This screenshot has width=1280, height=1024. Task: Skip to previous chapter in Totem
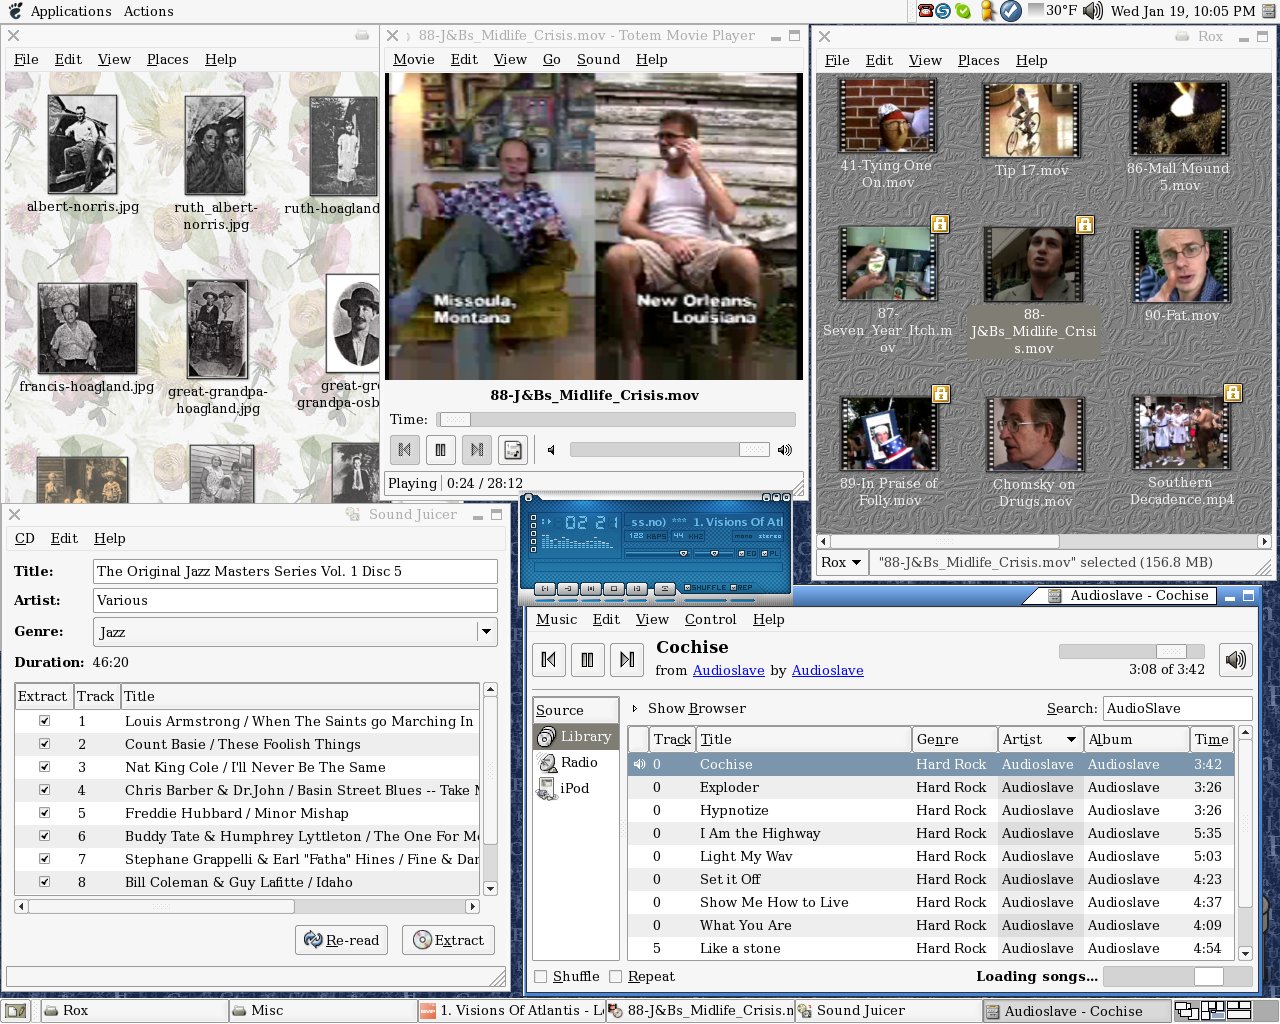pos(405,450)
